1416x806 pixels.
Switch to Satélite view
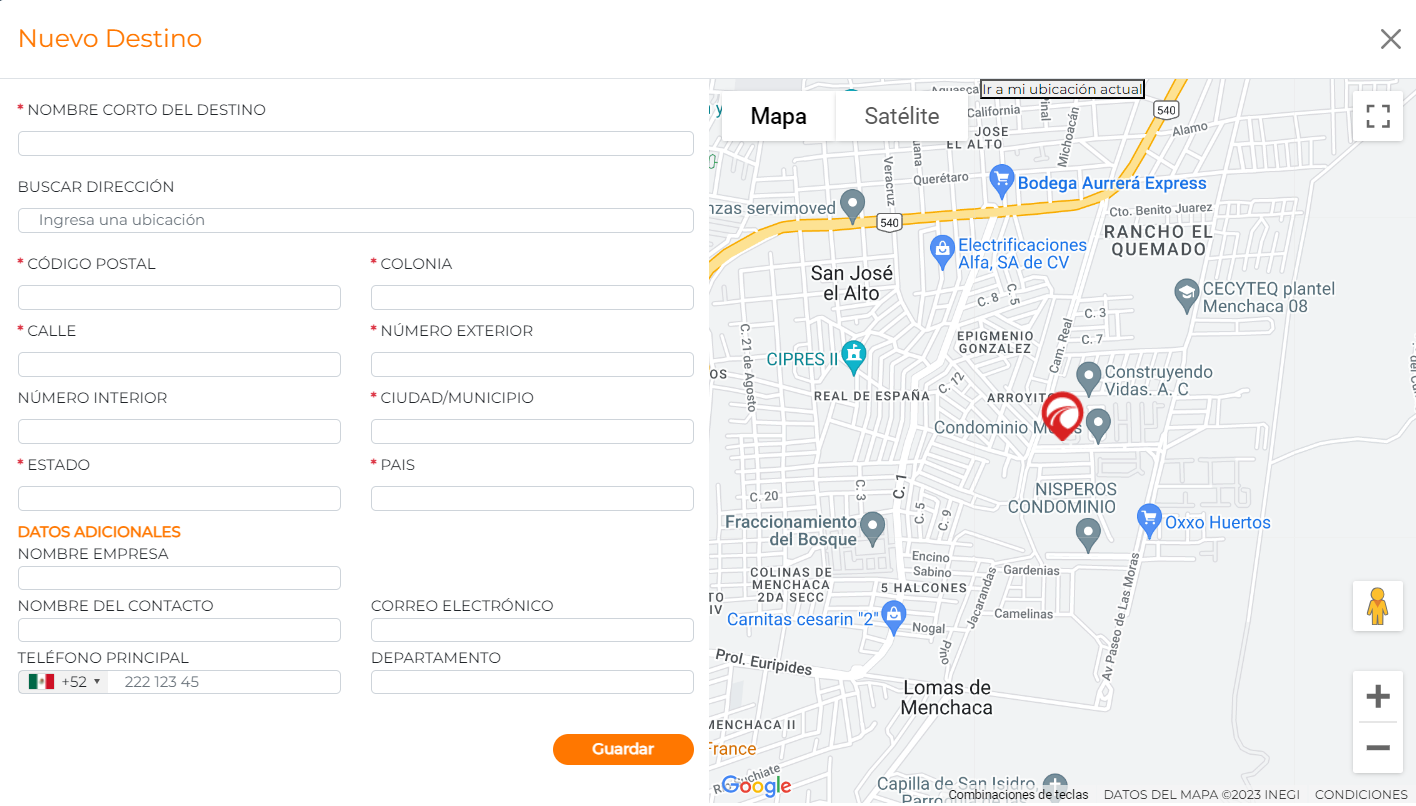[x=901, y=116]
